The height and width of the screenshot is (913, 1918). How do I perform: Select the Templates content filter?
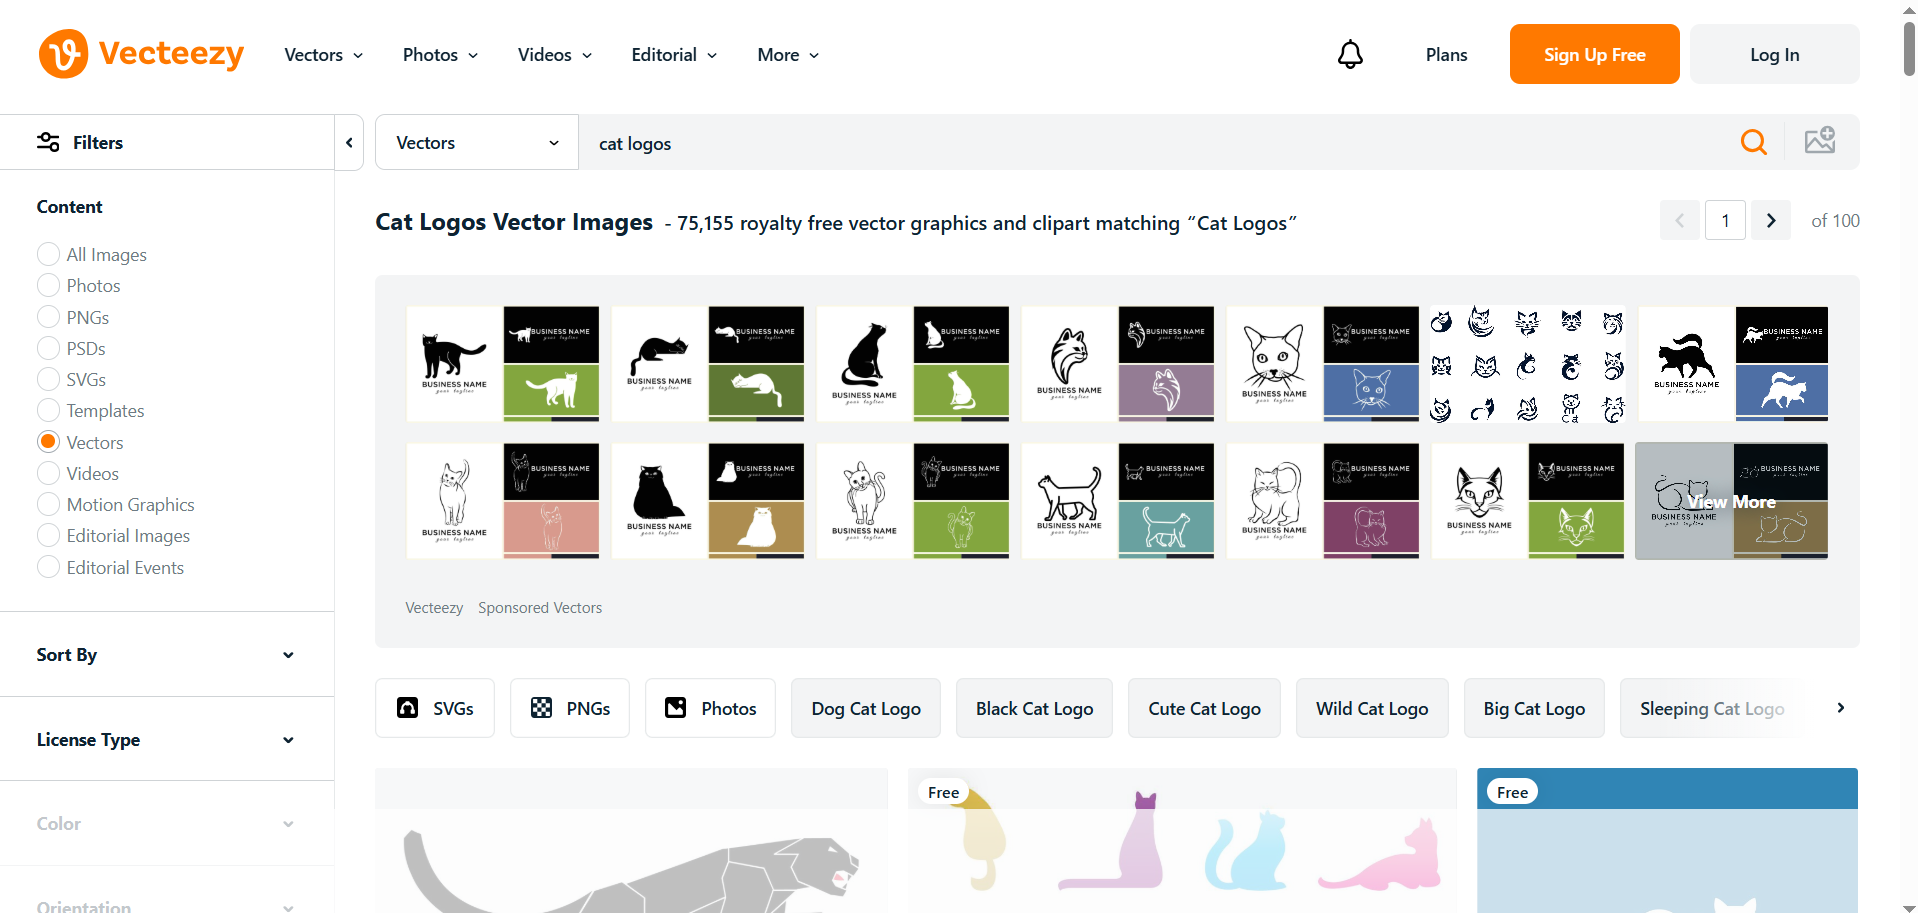point(47,410)
